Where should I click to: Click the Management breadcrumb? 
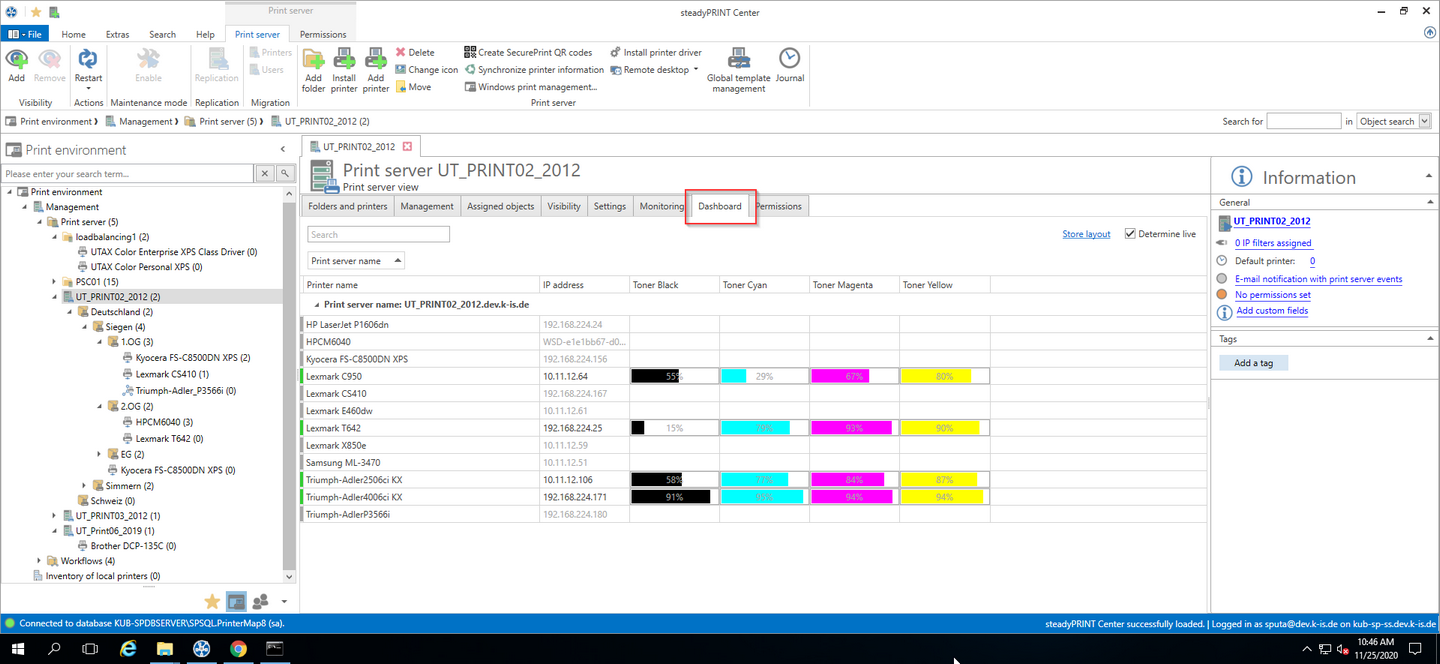point(145,121)
